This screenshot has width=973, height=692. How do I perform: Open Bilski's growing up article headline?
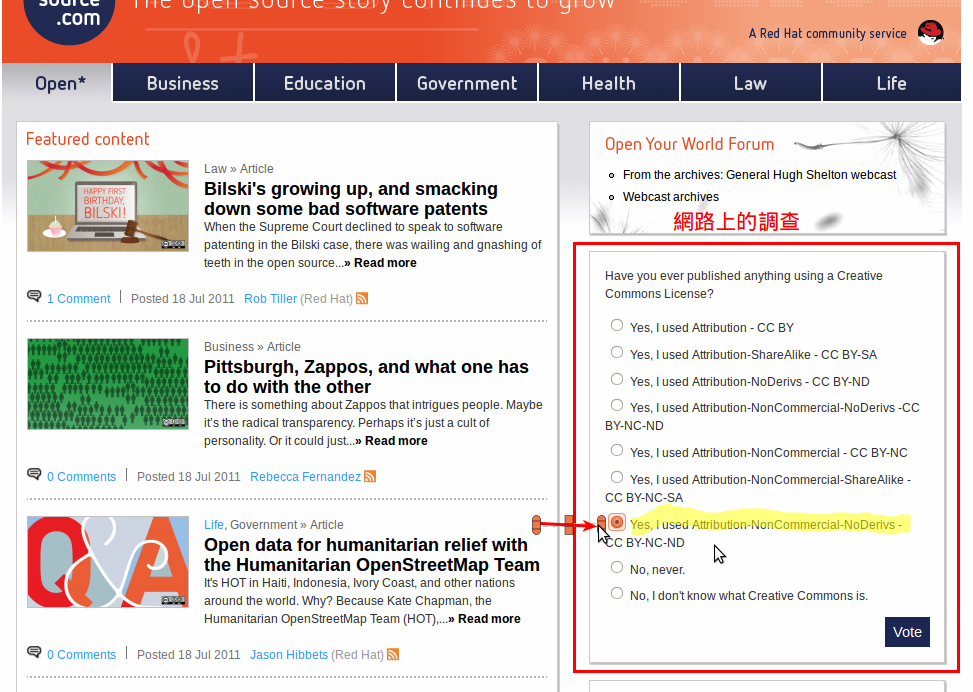click(351, 199)
